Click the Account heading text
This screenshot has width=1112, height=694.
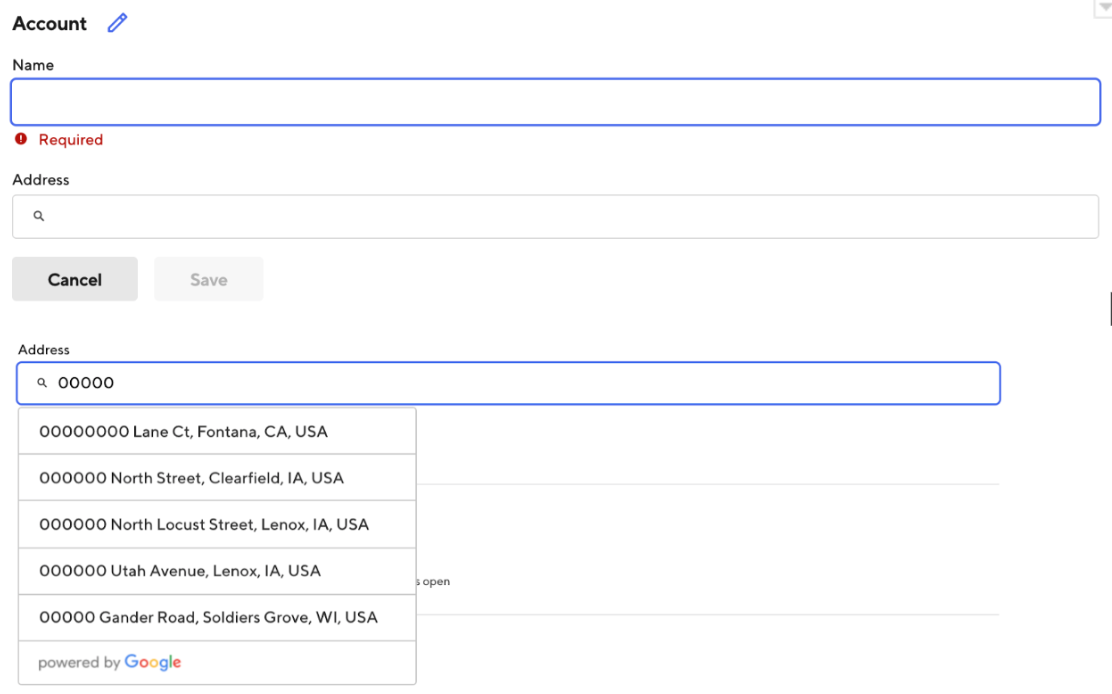[x=50, y=23]
